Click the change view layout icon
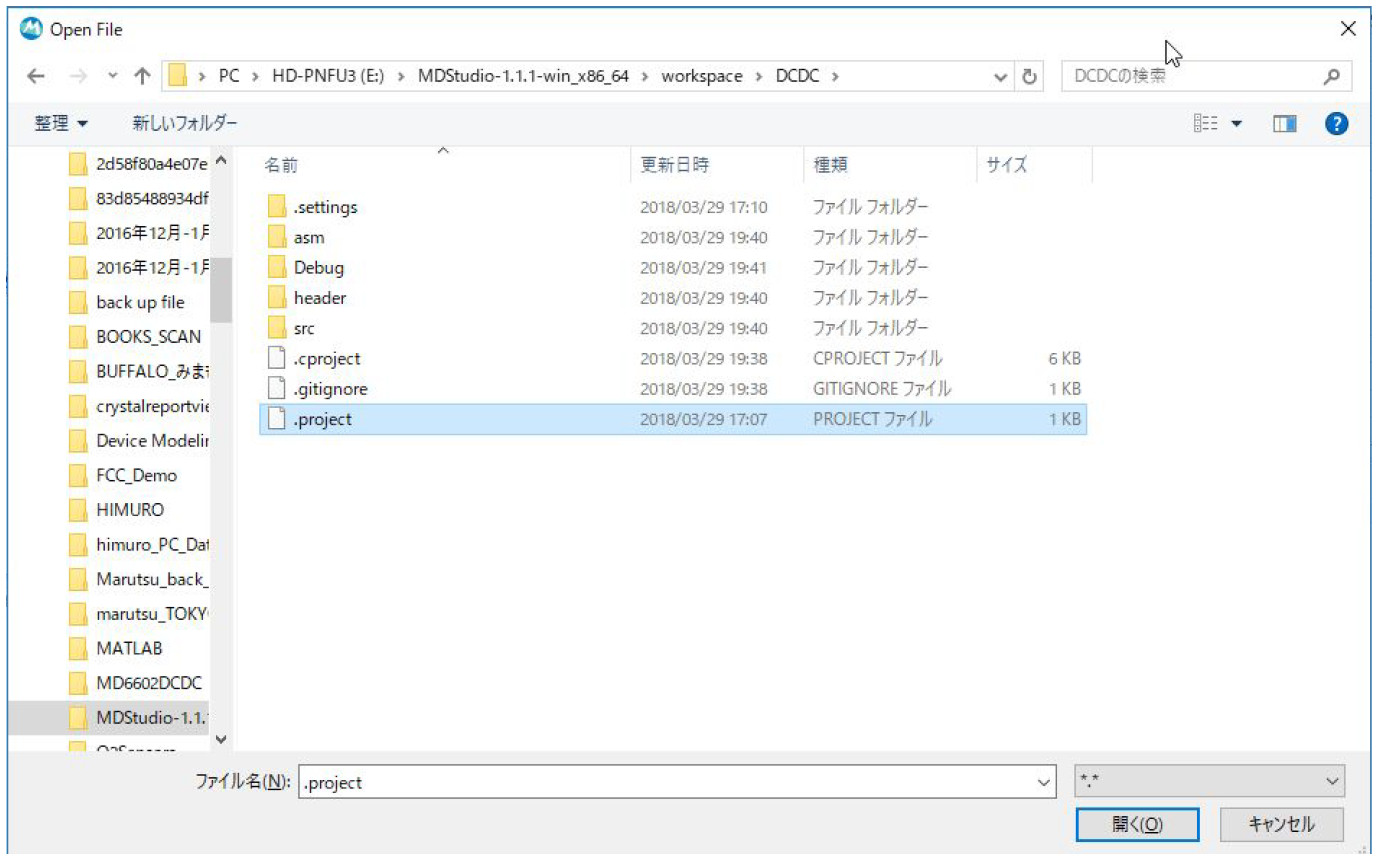This screenshot has width=1377, height=856. [x=1207, y=124]
